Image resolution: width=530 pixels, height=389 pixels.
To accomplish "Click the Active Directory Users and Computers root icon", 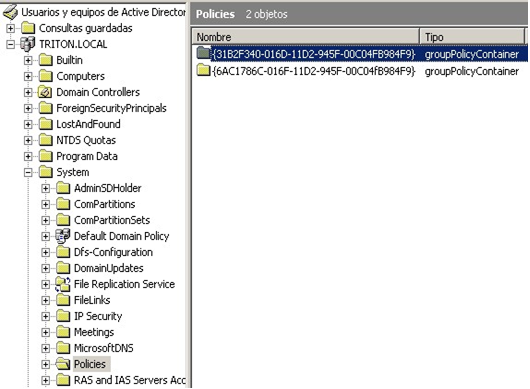I will click(x=10, y=12).
